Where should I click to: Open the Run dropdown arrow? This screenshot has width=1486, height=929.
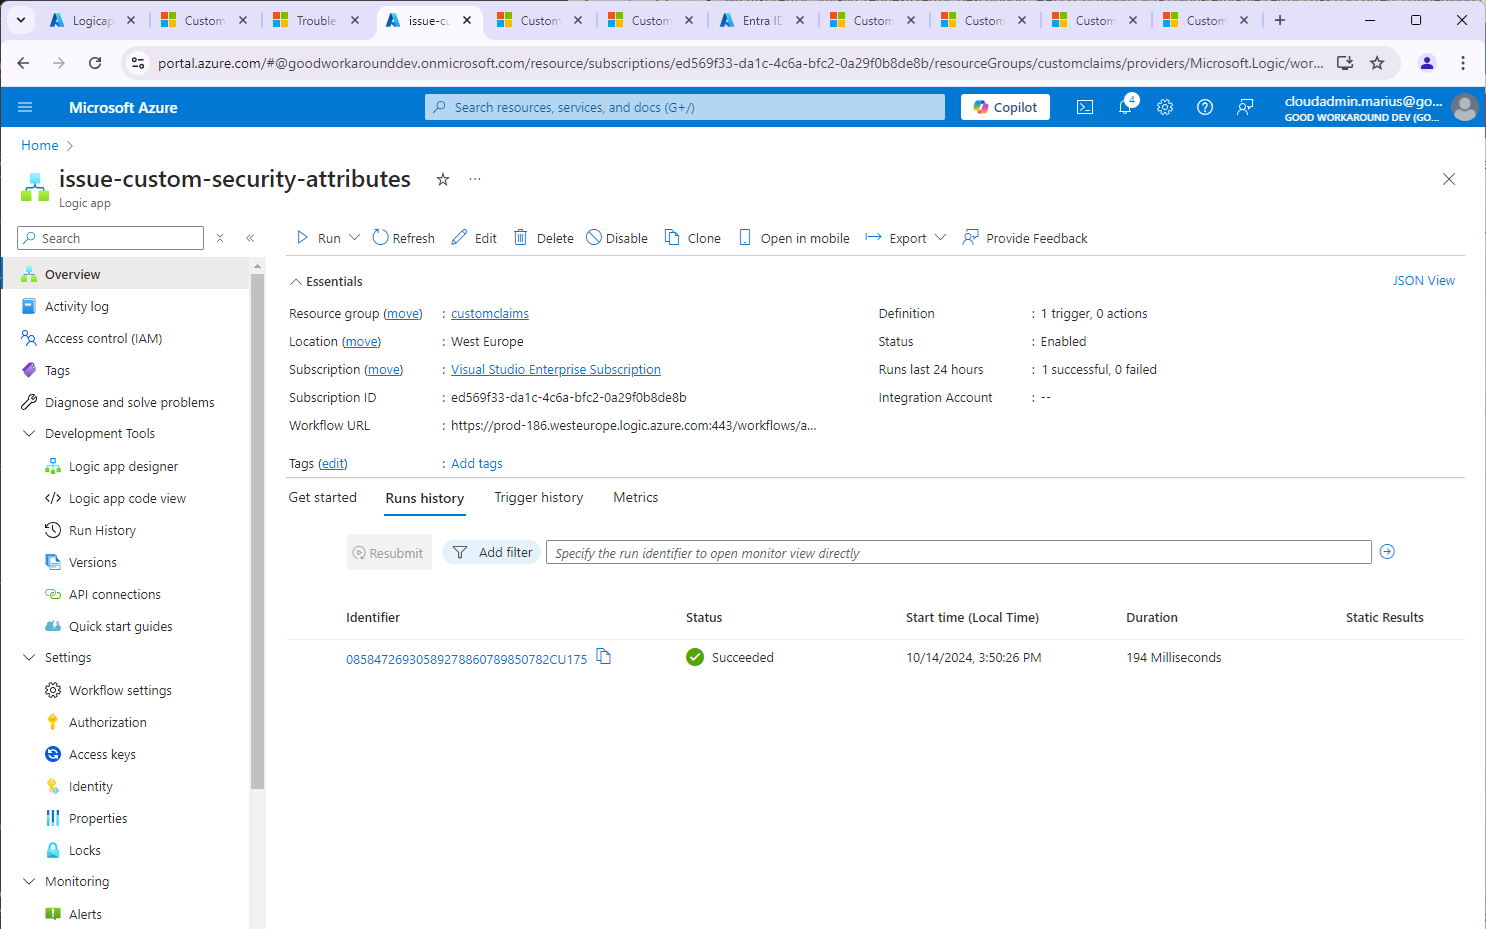pyautogui.click(x=354, y=238)
